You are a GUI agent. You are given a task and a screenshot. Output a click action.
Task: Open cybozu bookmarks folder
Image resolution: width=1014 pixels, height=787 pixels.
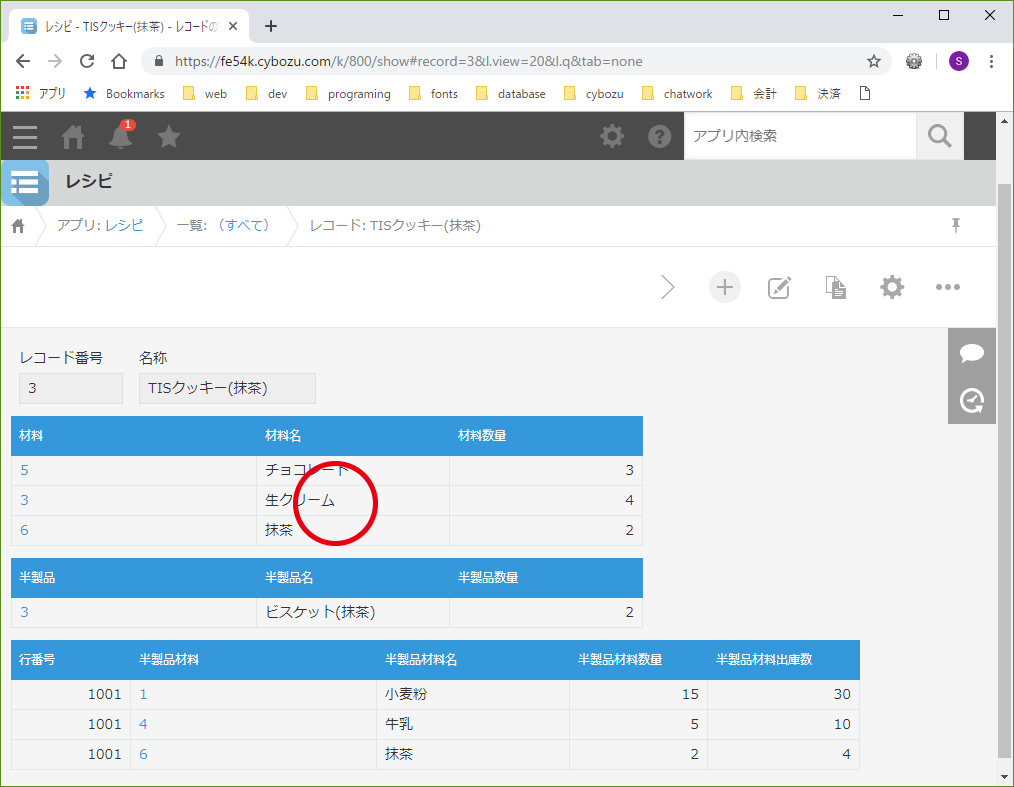click(x=594, y=94)
